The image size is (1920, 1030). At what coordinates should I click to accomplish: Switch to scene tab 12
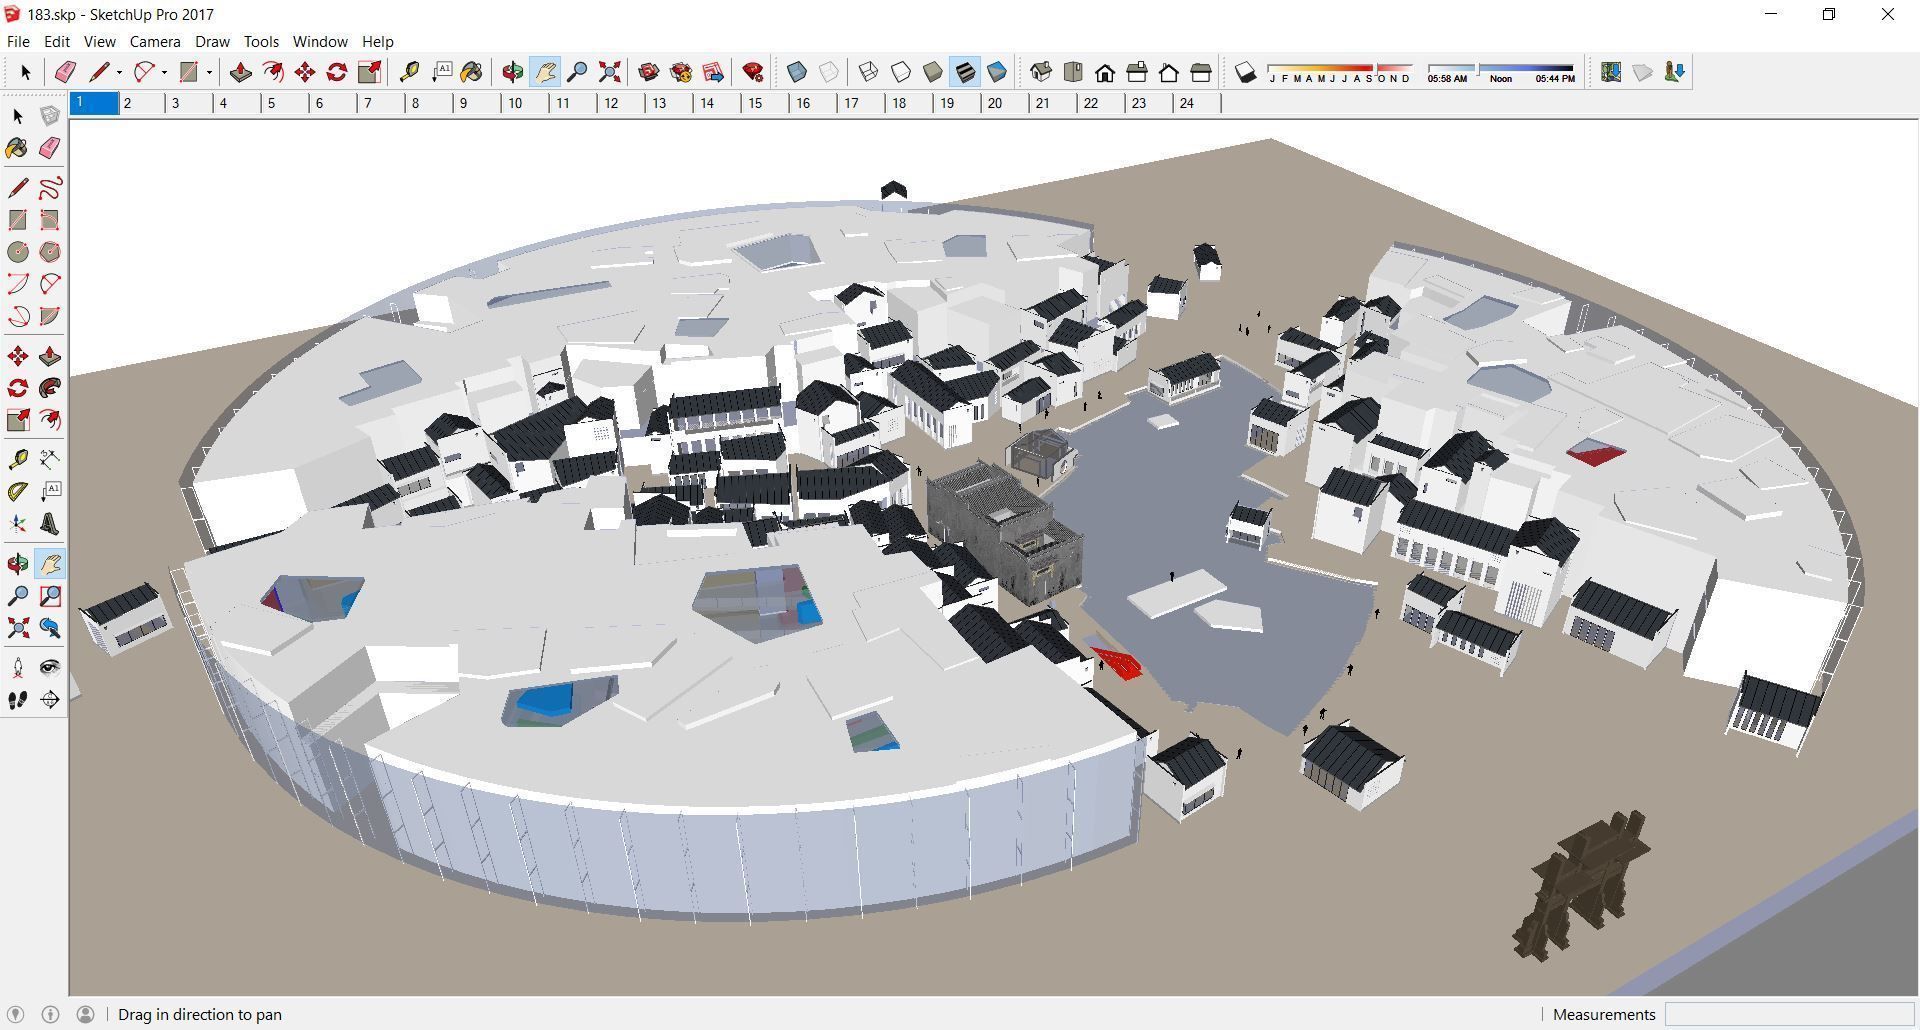(623, 103)
